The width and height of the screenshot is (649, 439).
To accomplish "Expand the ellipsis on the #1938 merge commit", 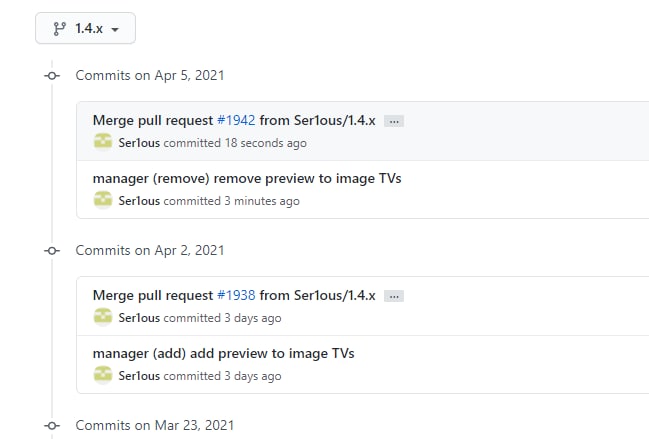I will [394, 296].
